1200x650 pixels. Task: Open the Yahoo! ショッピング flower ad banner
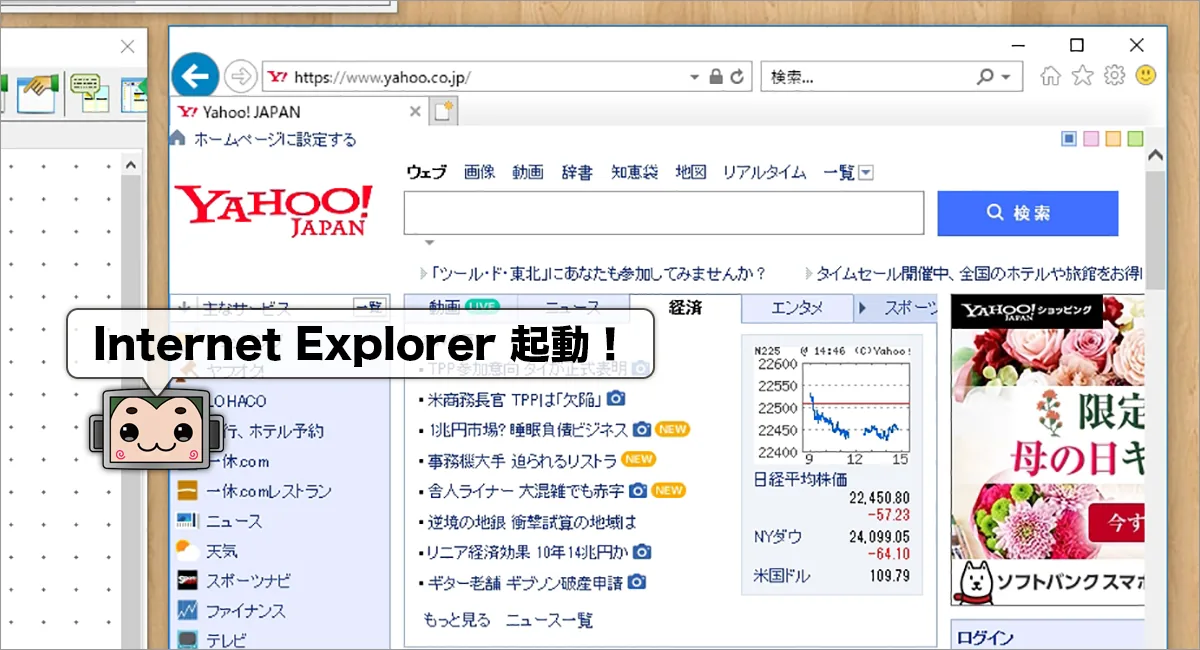tap(1048, 451)
